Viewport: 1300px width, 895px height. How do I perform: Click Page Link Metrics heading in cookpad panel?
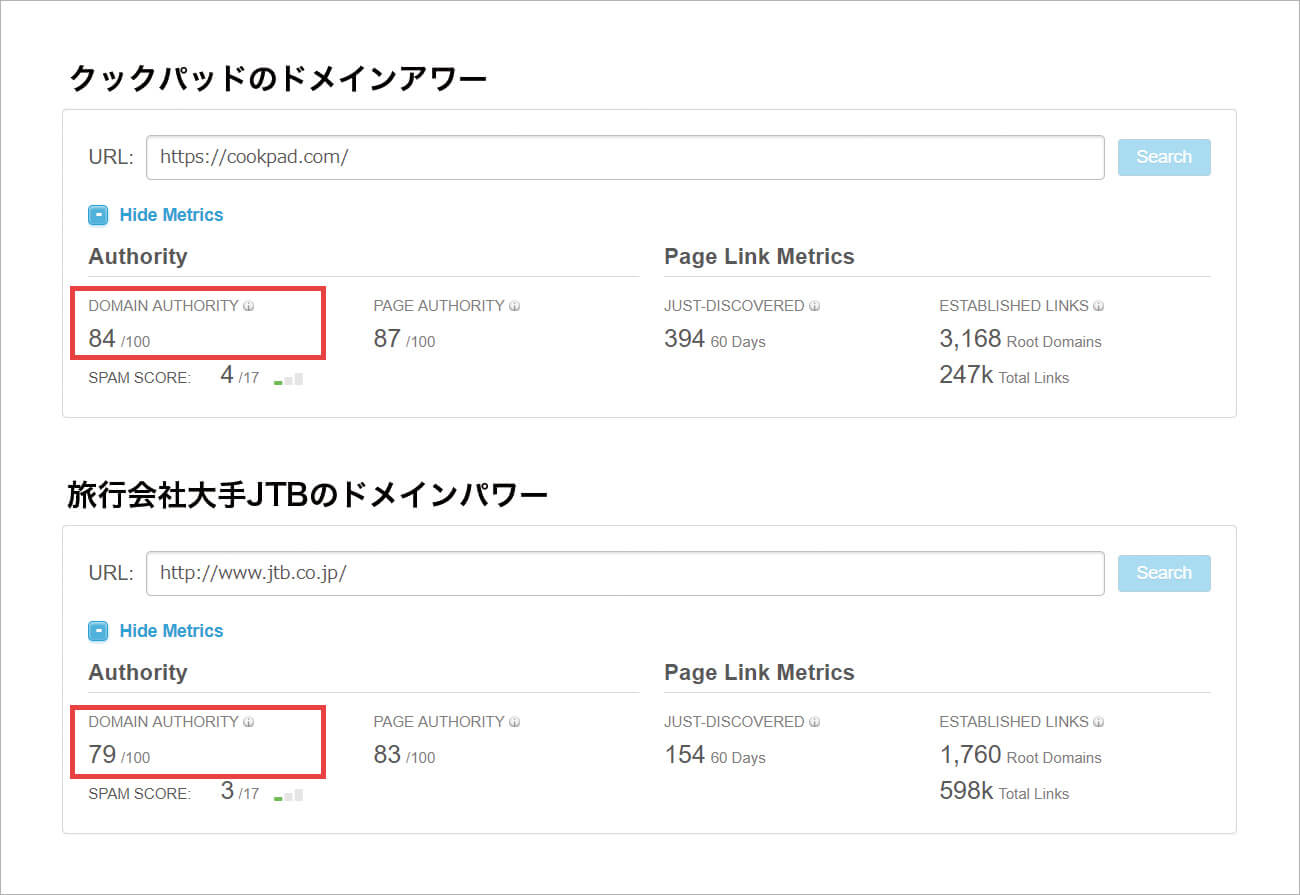(759, 256)
